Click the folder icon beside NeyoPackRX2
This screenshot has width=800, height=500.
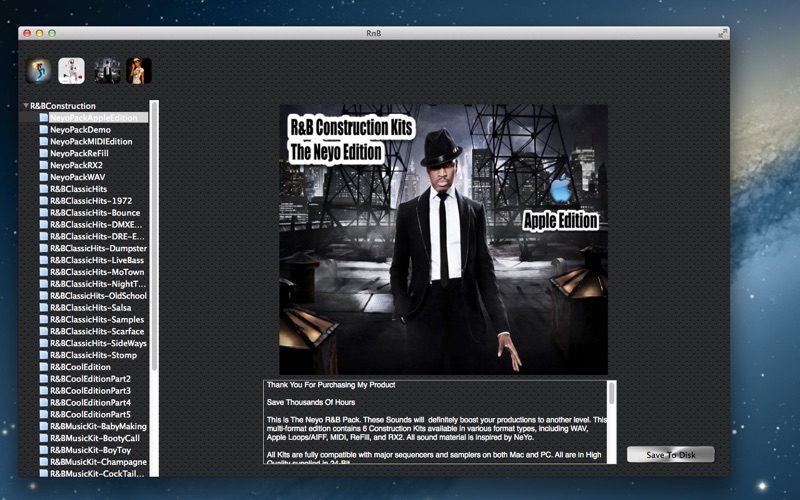coord(44,165)
